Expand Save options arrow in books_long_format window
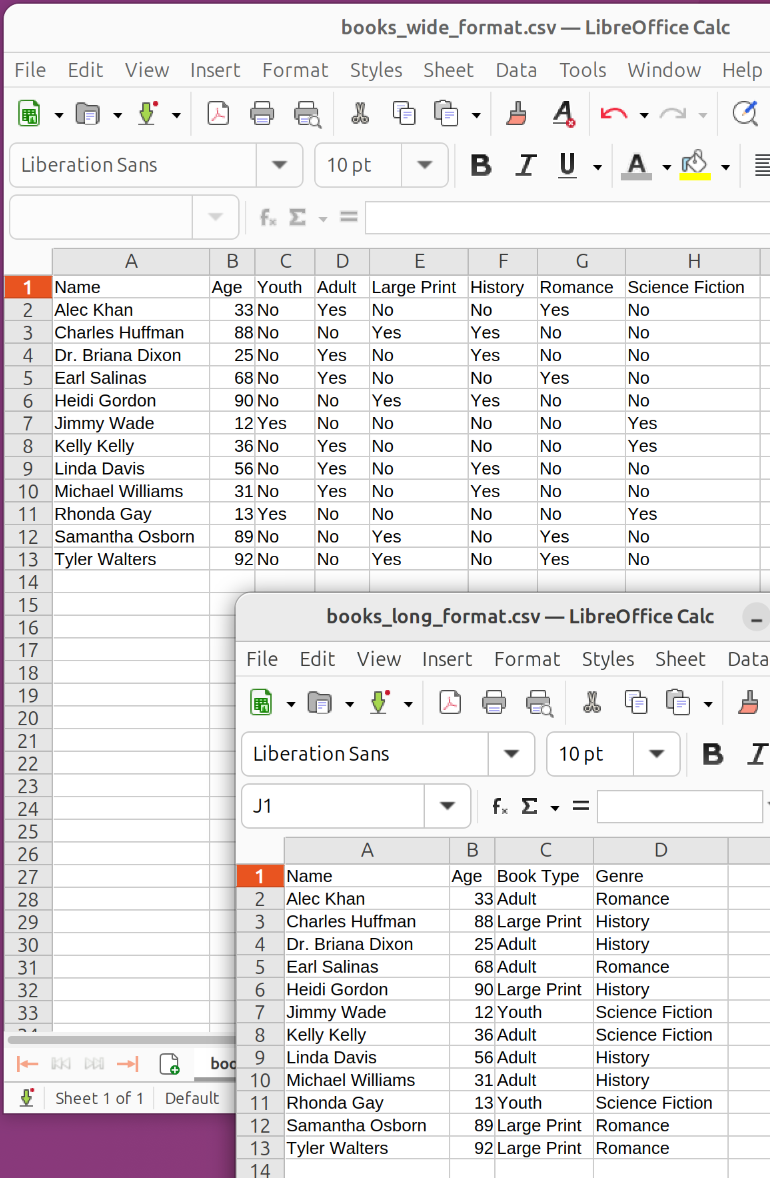The image size is (770, 1178). coord(408,704)
